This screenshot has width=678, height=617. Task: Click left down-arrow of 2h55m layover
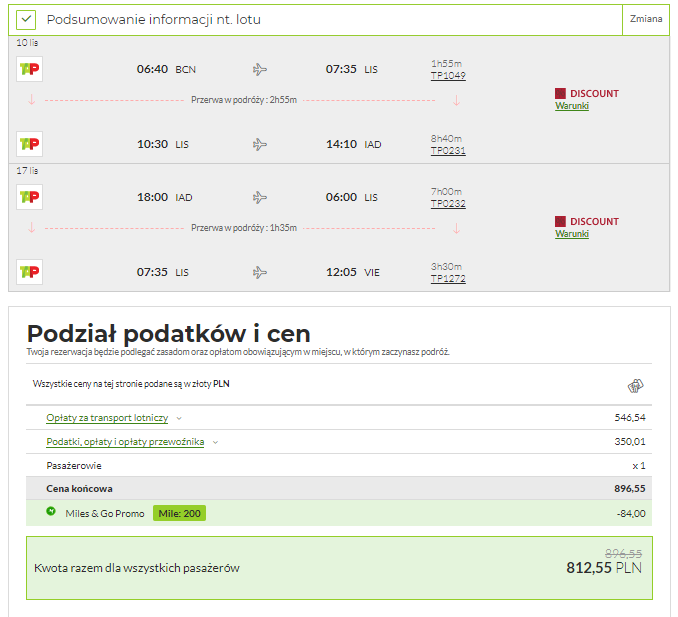[32, 100]
